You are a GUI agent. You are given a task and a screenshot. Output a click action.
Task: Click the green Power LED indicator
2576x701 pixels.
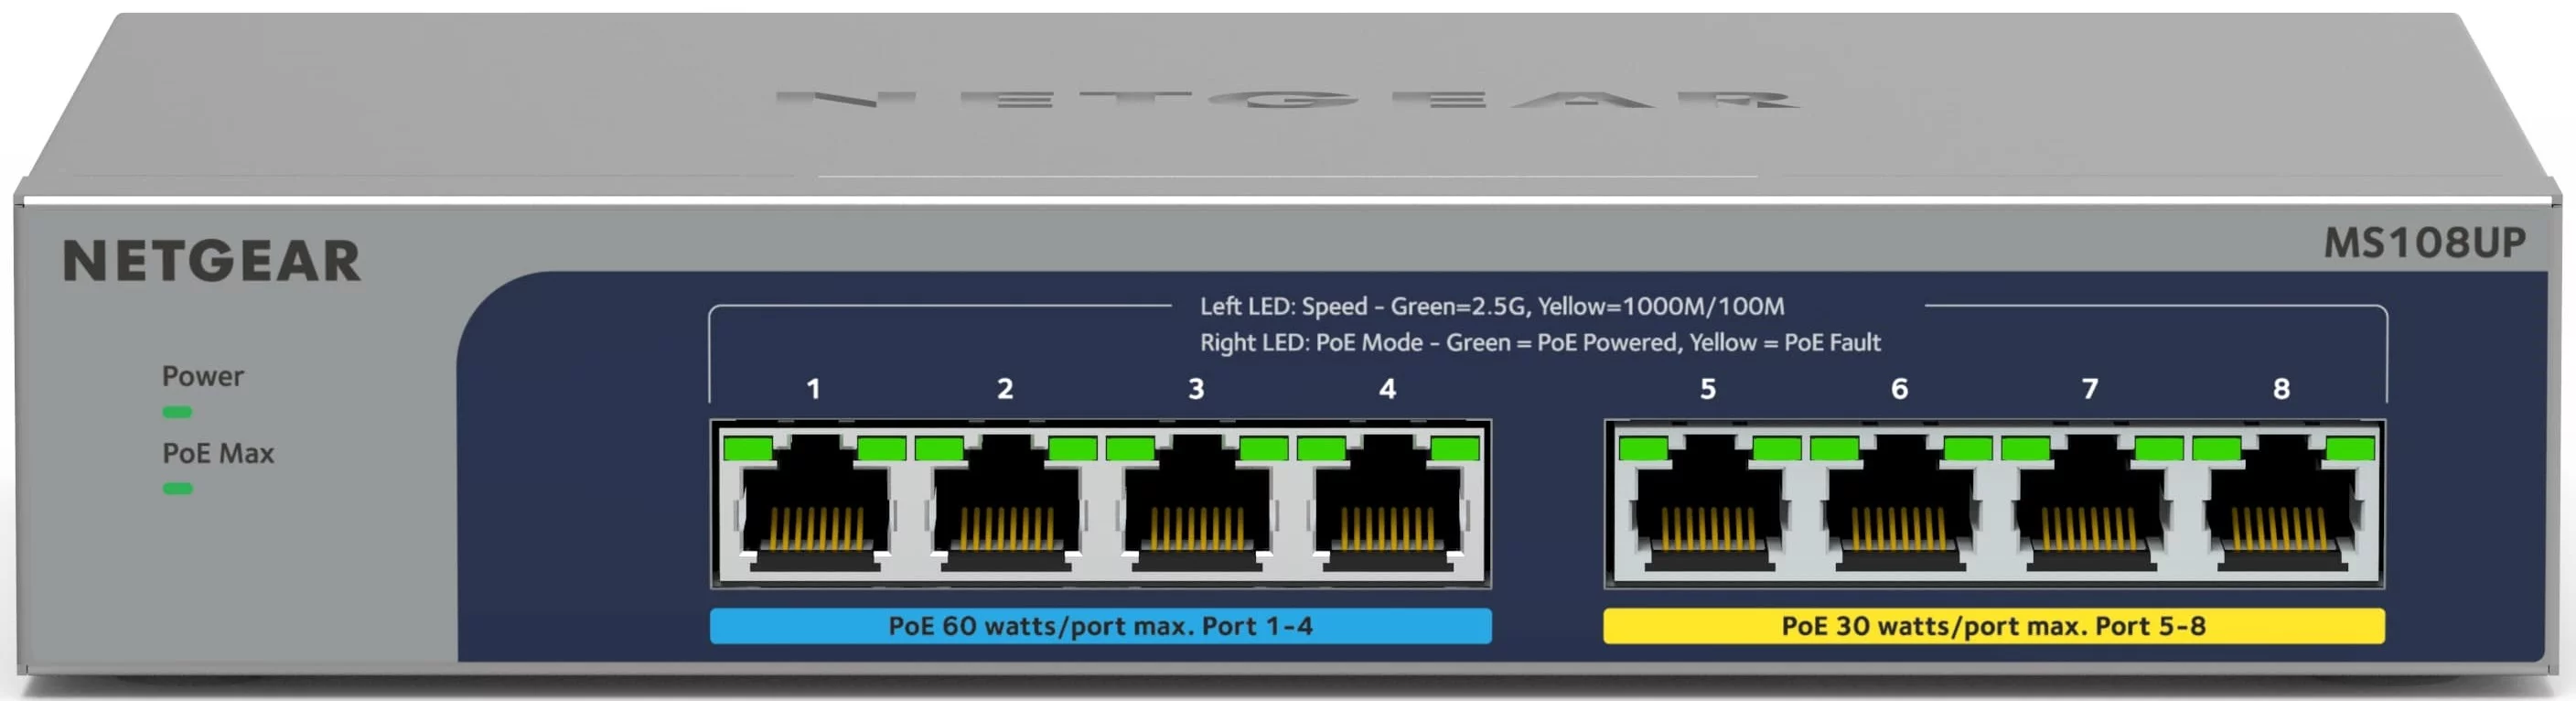click(x=177, y=412)
